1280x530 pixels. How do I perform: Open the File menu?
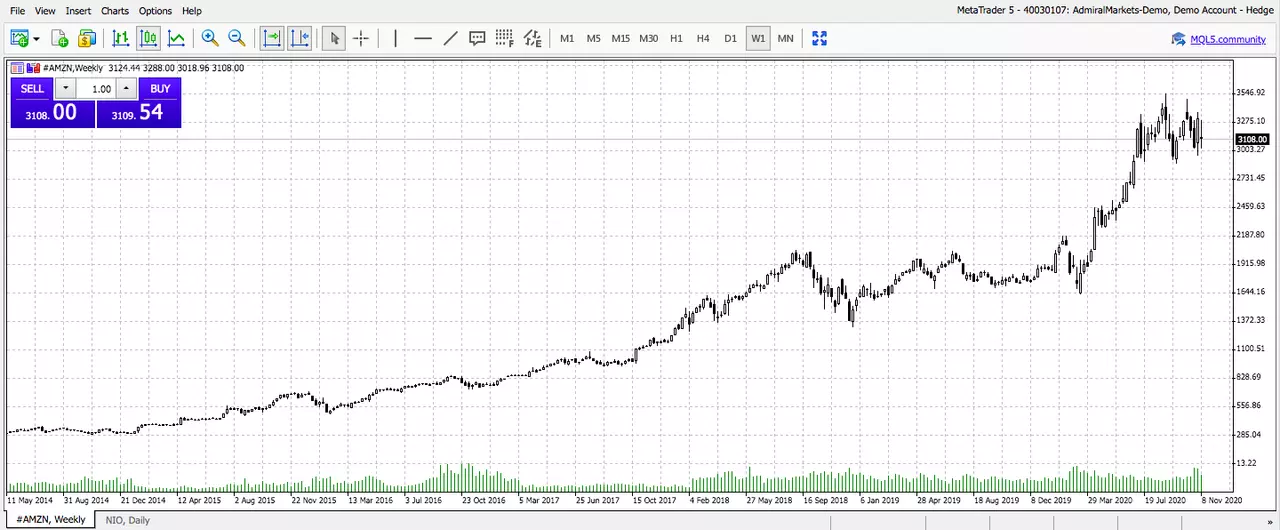(x=18, y=11)
